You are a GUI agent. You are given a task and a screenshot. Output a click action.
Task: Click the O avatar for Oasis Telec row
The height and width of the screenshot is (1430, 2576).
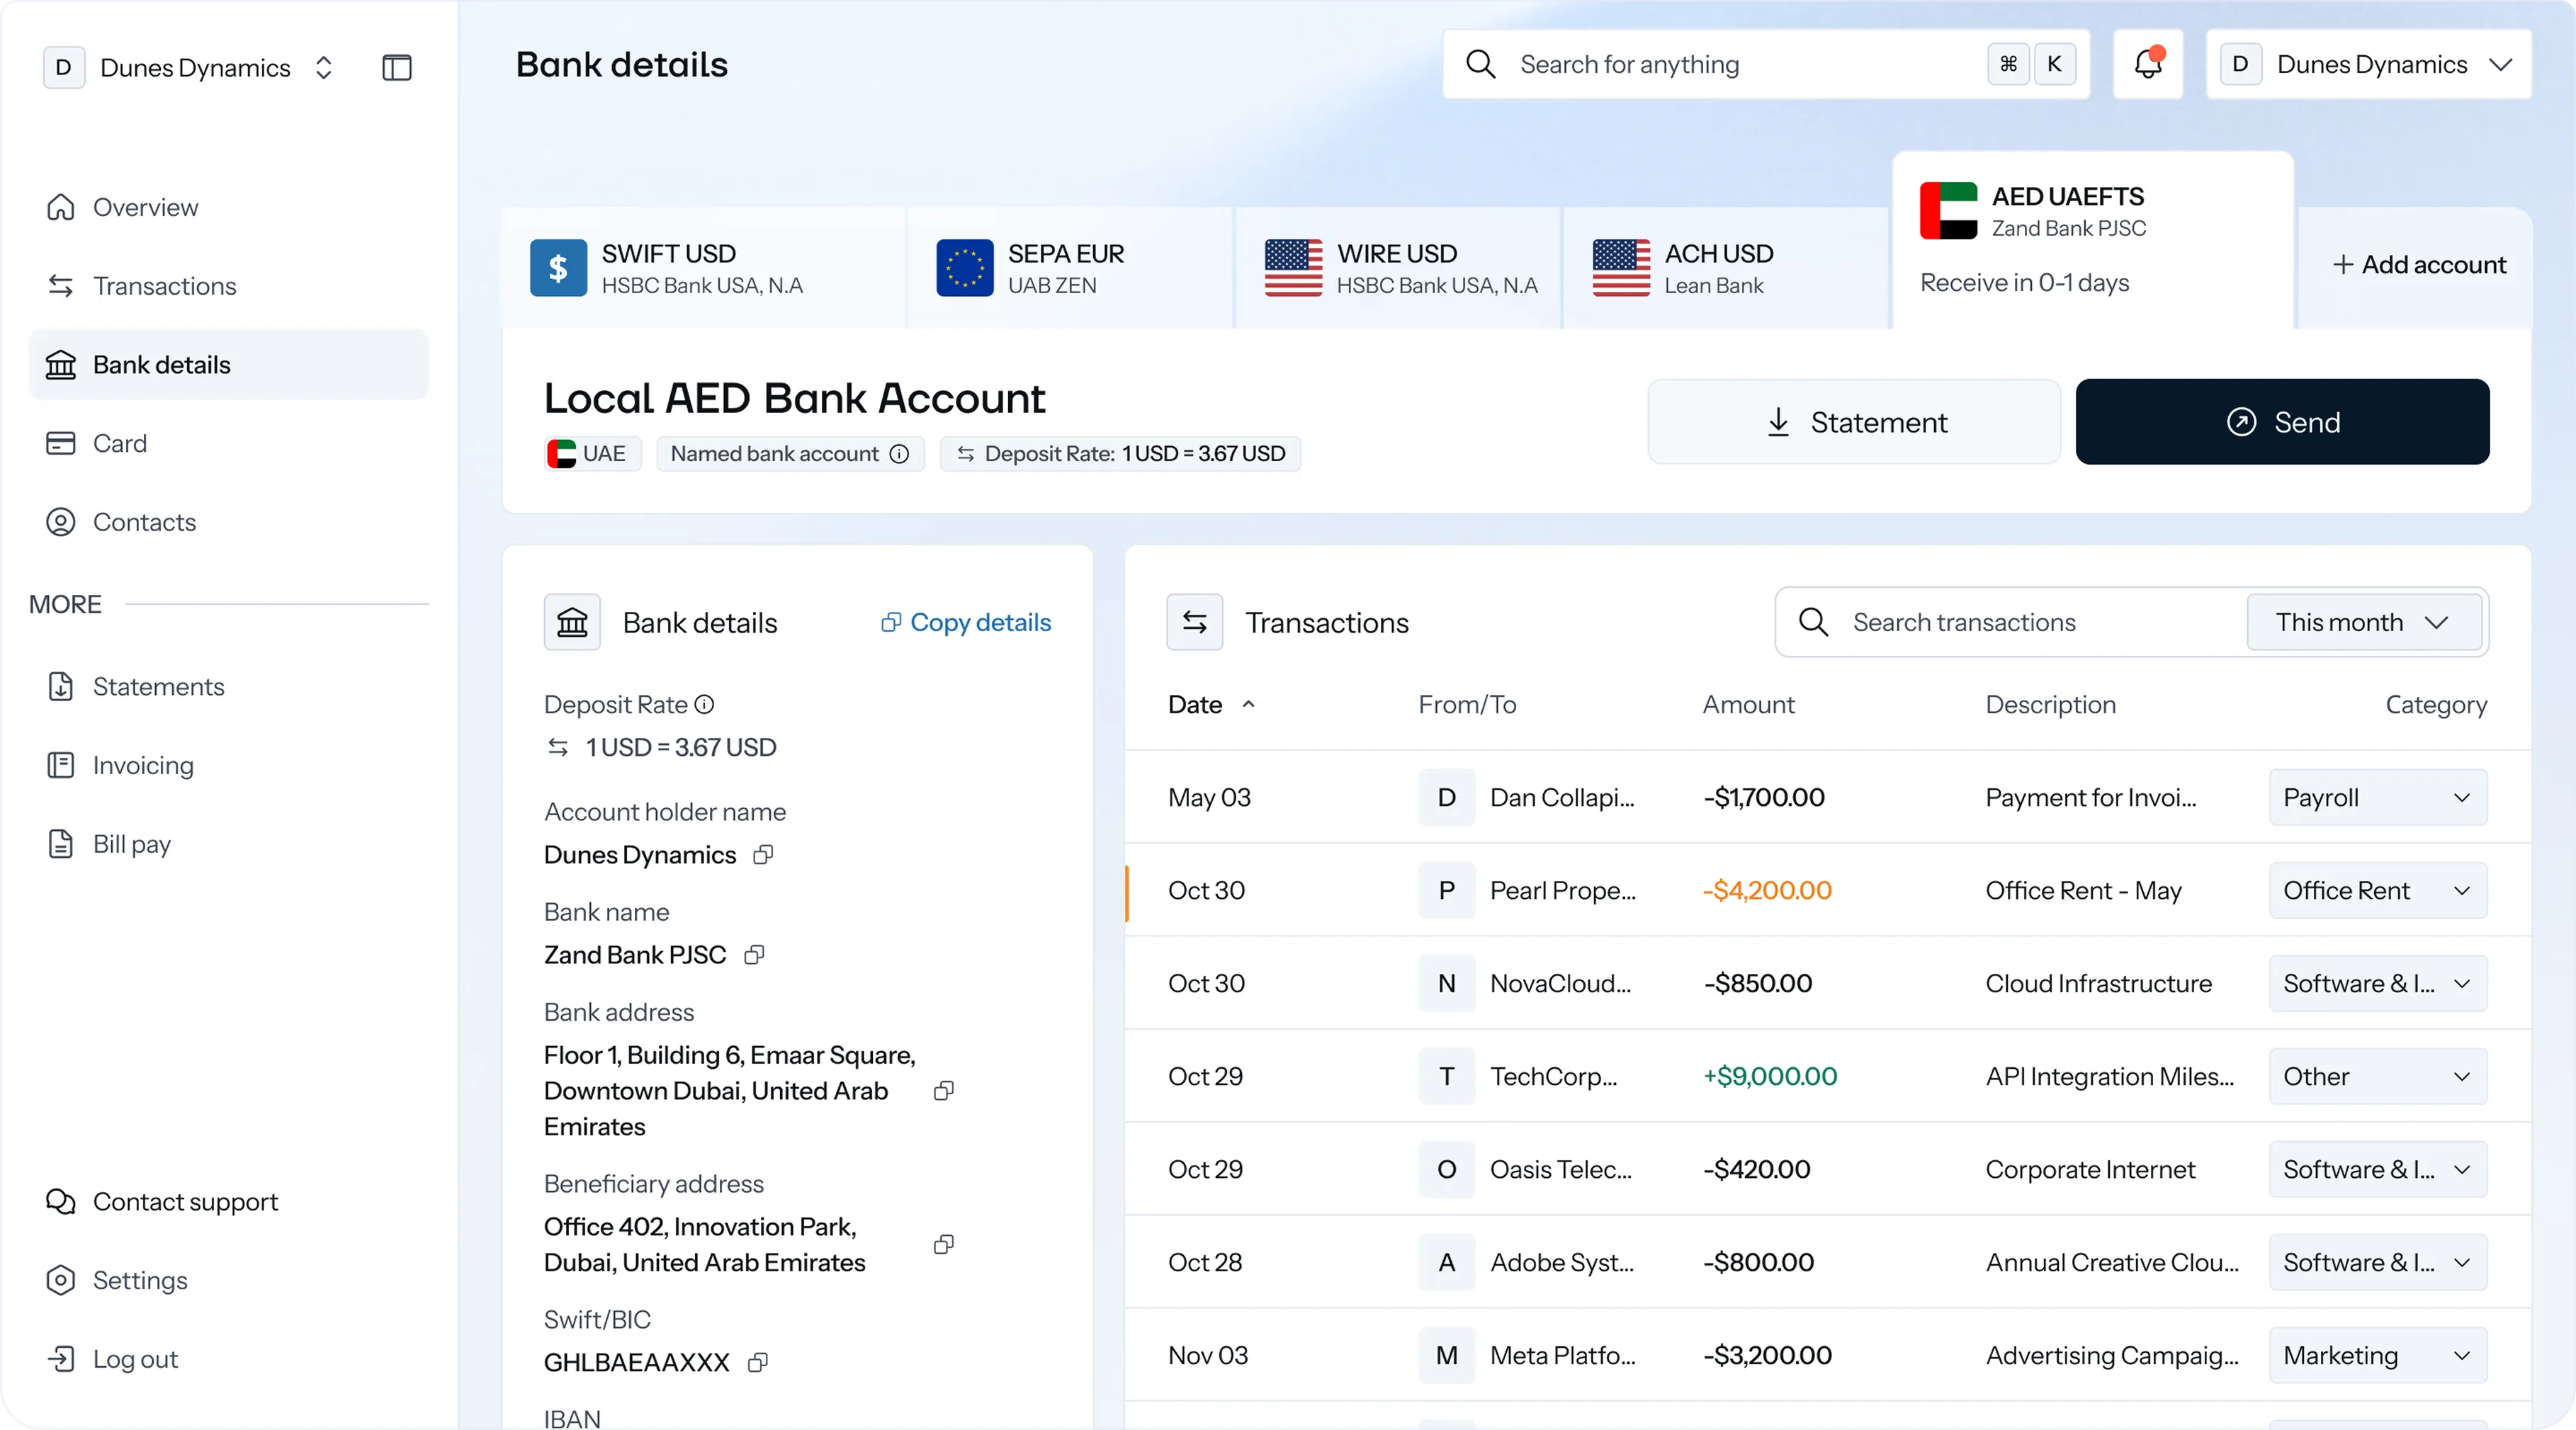(x=1446, y=1169)
